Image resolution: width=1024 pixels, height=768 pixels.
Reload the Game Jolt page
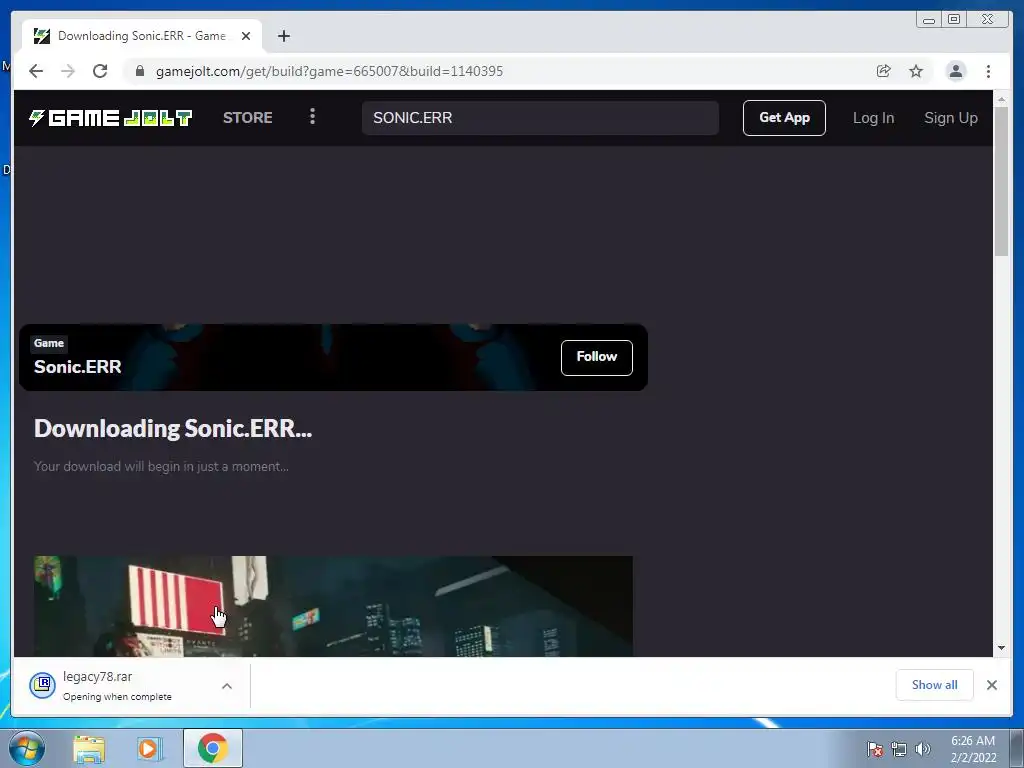tap(100, 71)
